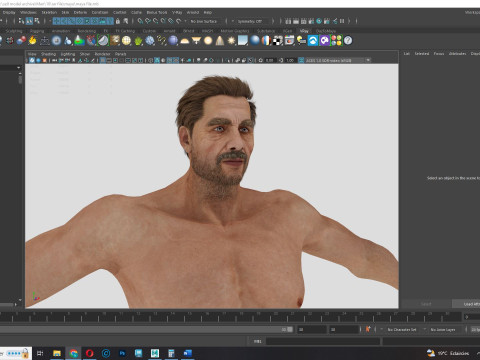480x360 pixels.
Task: Click the frame buffer window shelf icon
Action: (x=289, y=41)
